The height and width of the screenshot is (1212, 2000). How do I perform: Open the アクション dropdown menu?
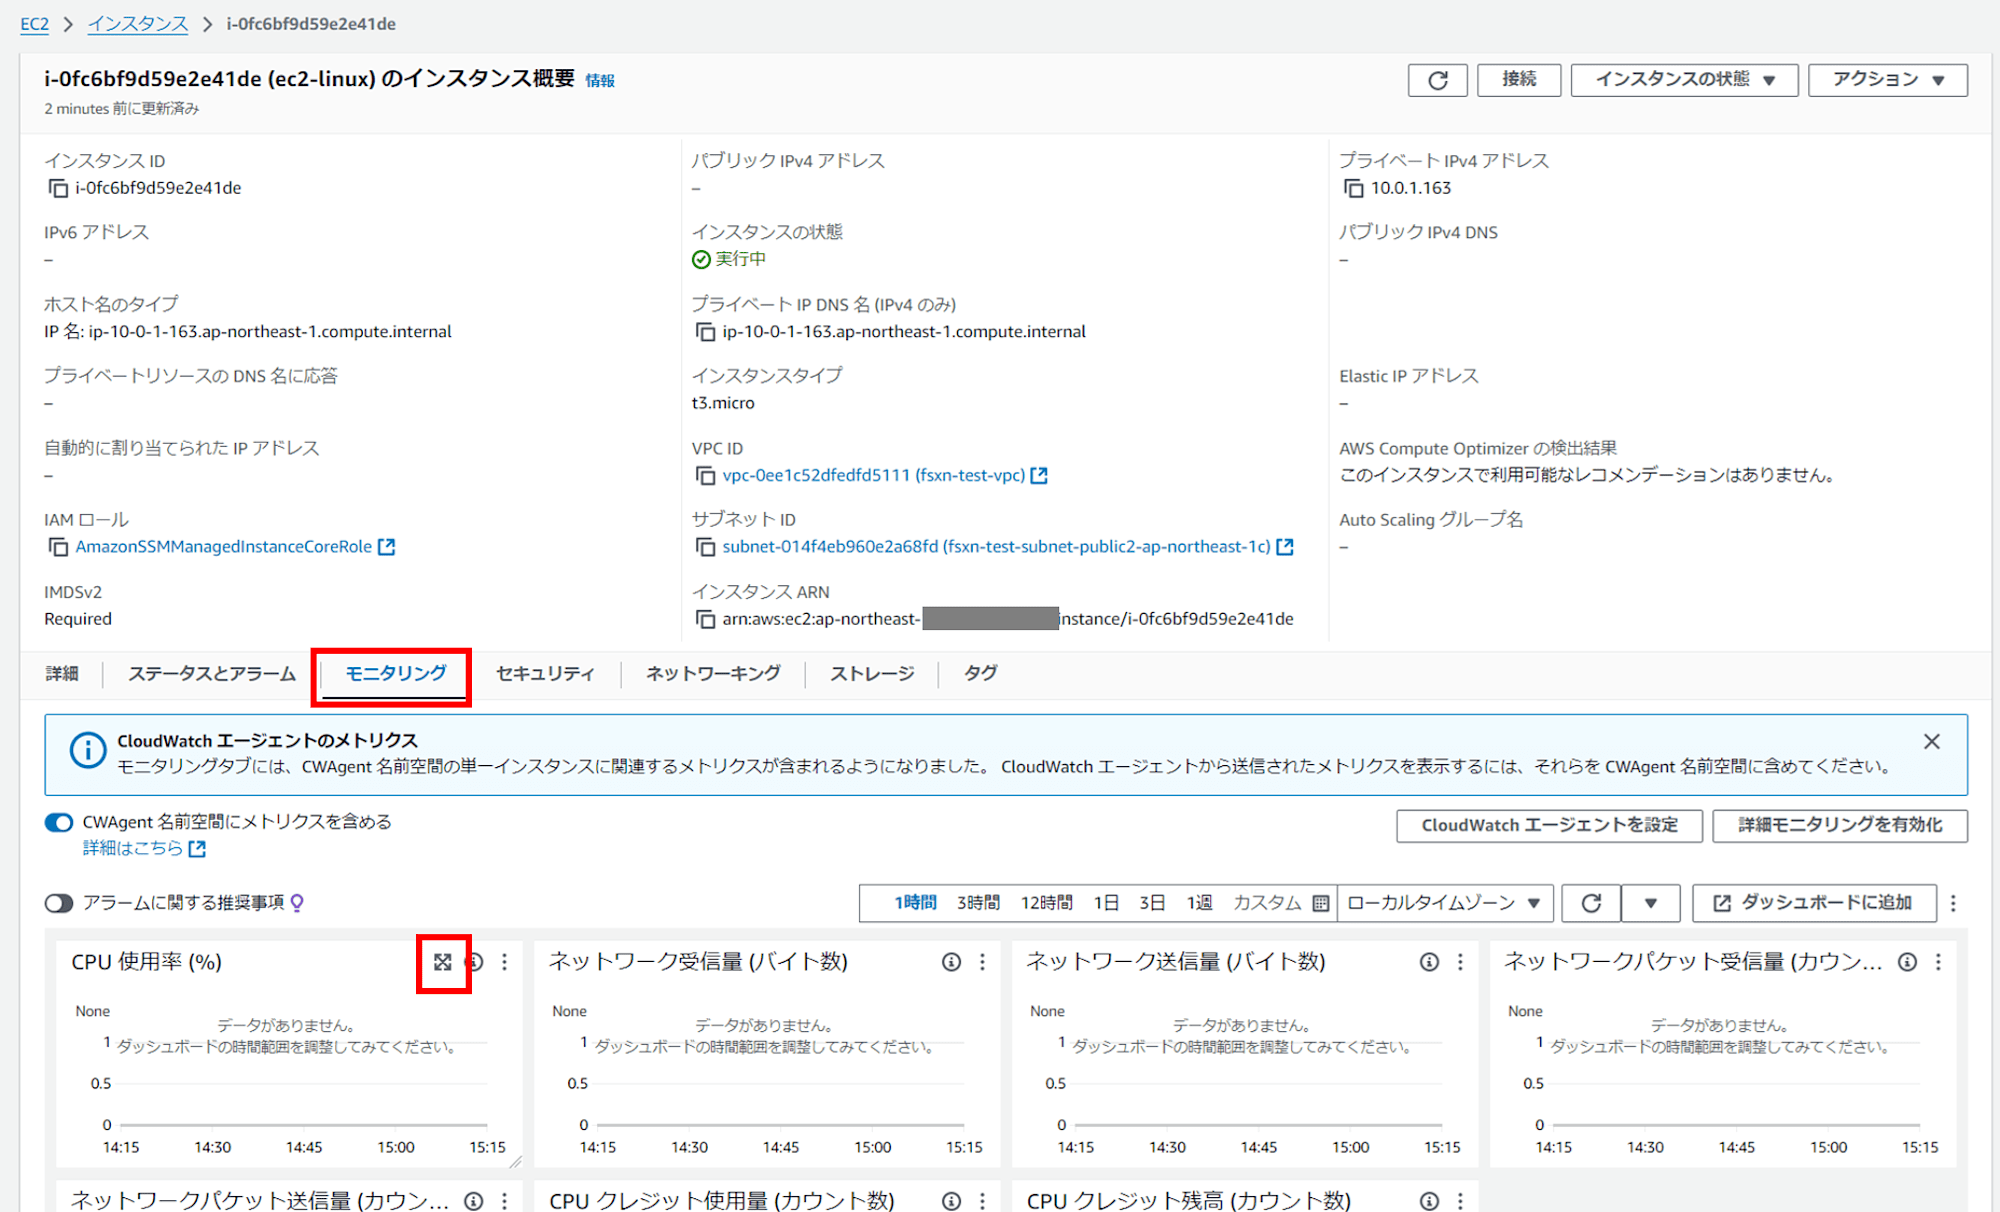(1887, 80)
